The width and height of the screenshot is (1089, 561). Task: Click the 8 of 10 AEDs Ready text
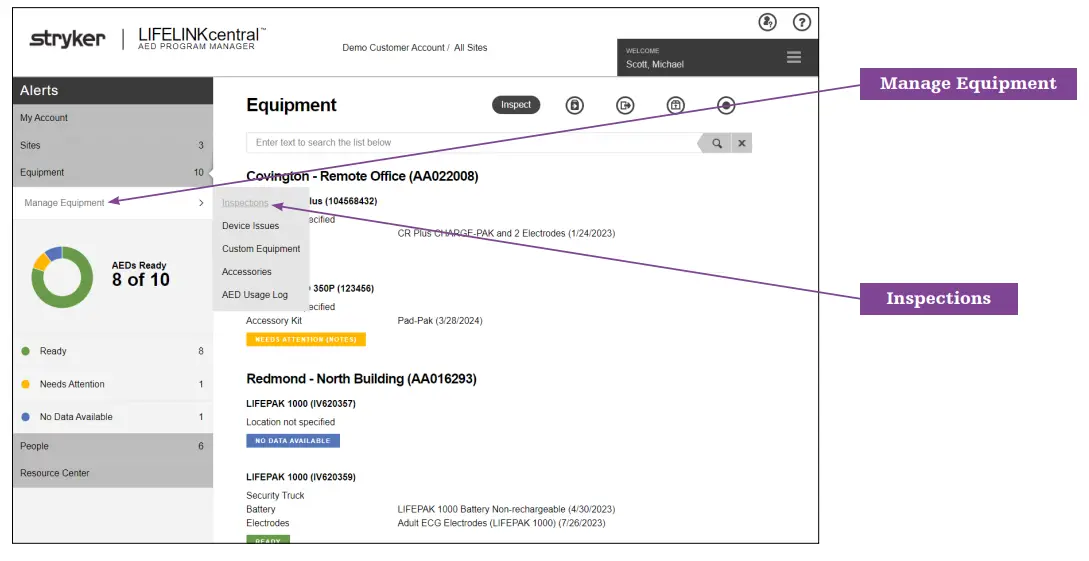(140, 280)
